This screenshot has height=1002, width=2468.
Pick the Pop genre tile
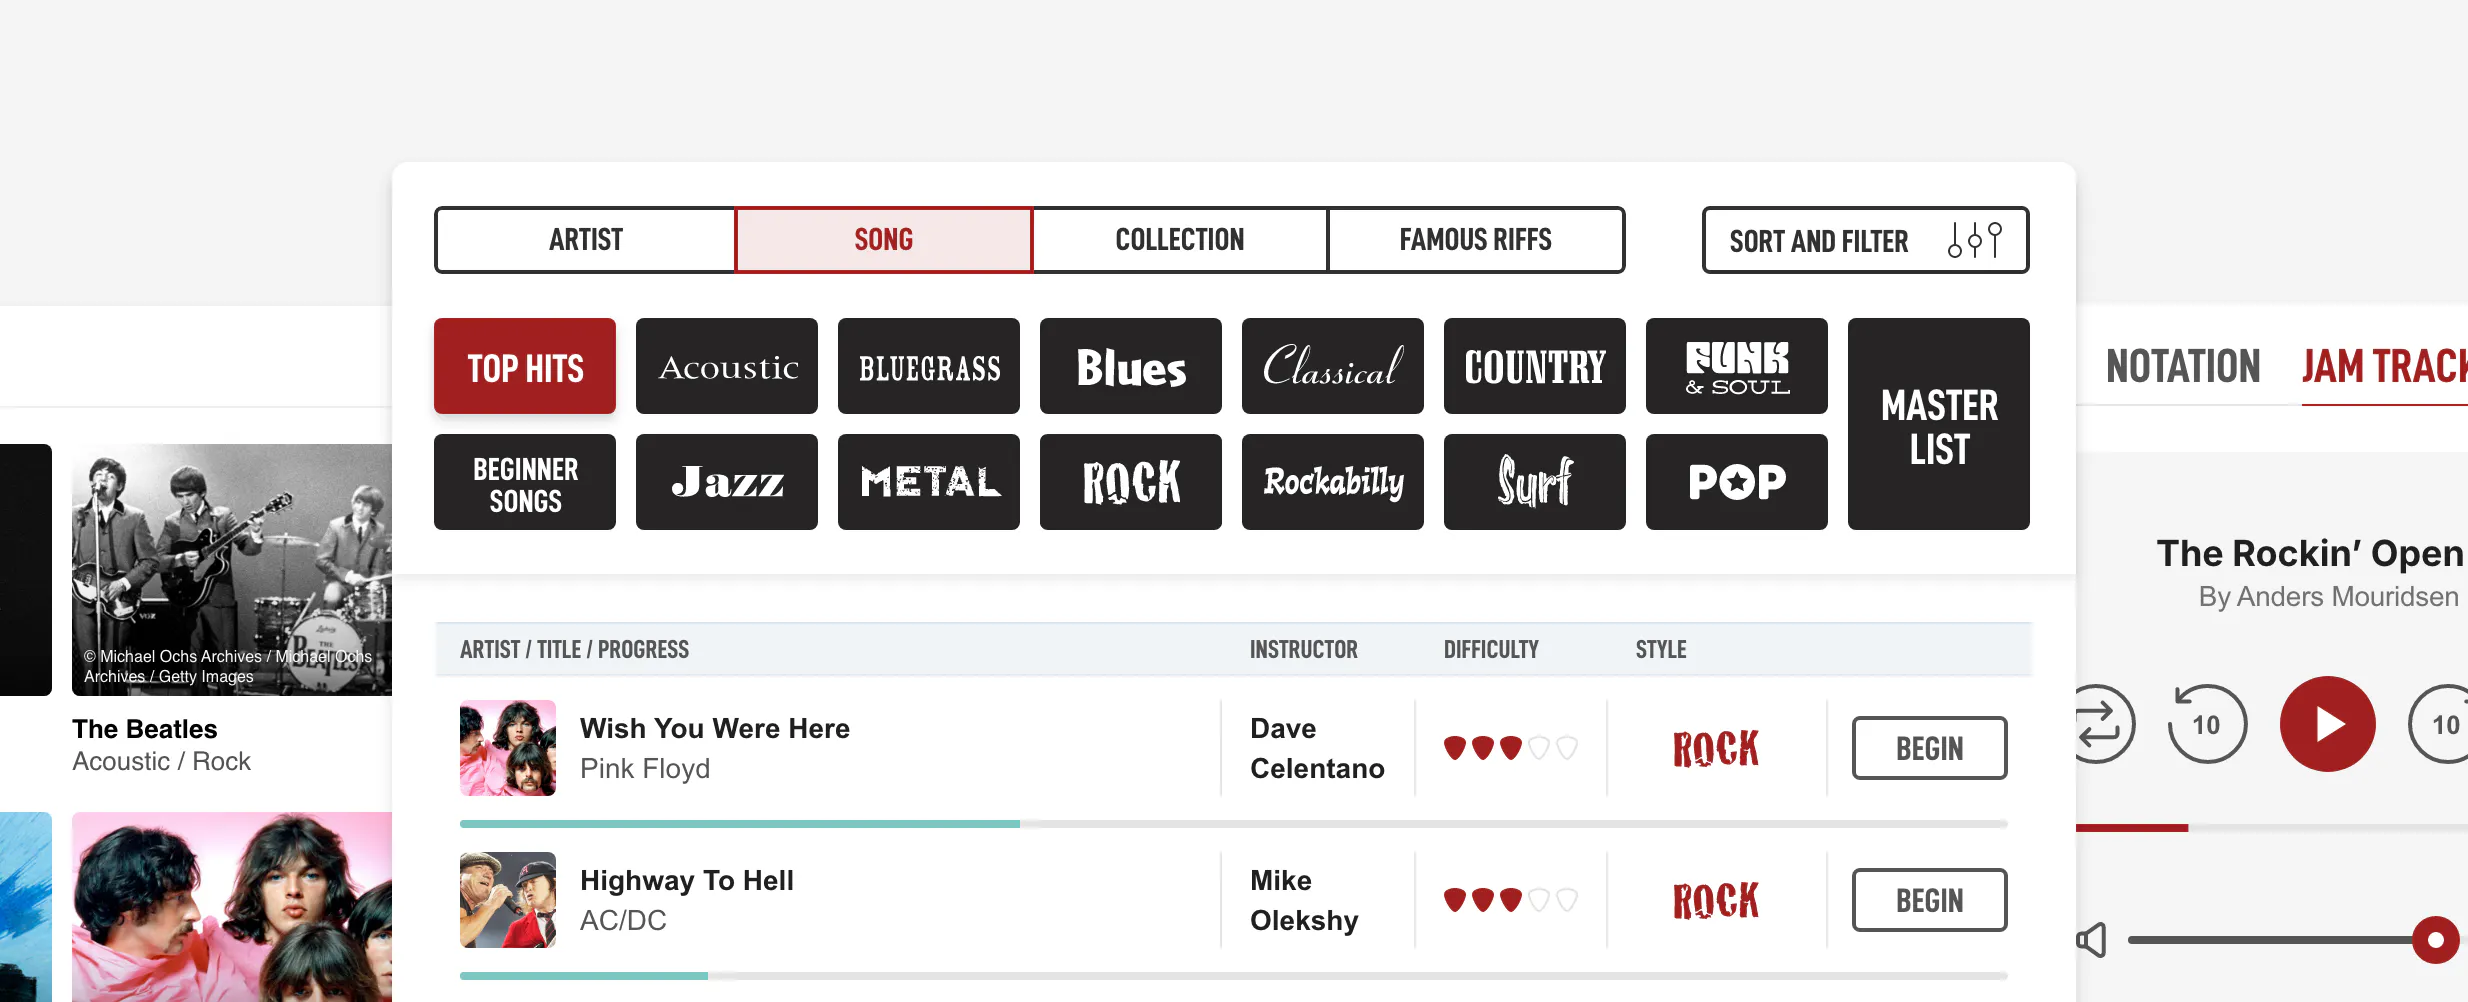pos(1737,482)
